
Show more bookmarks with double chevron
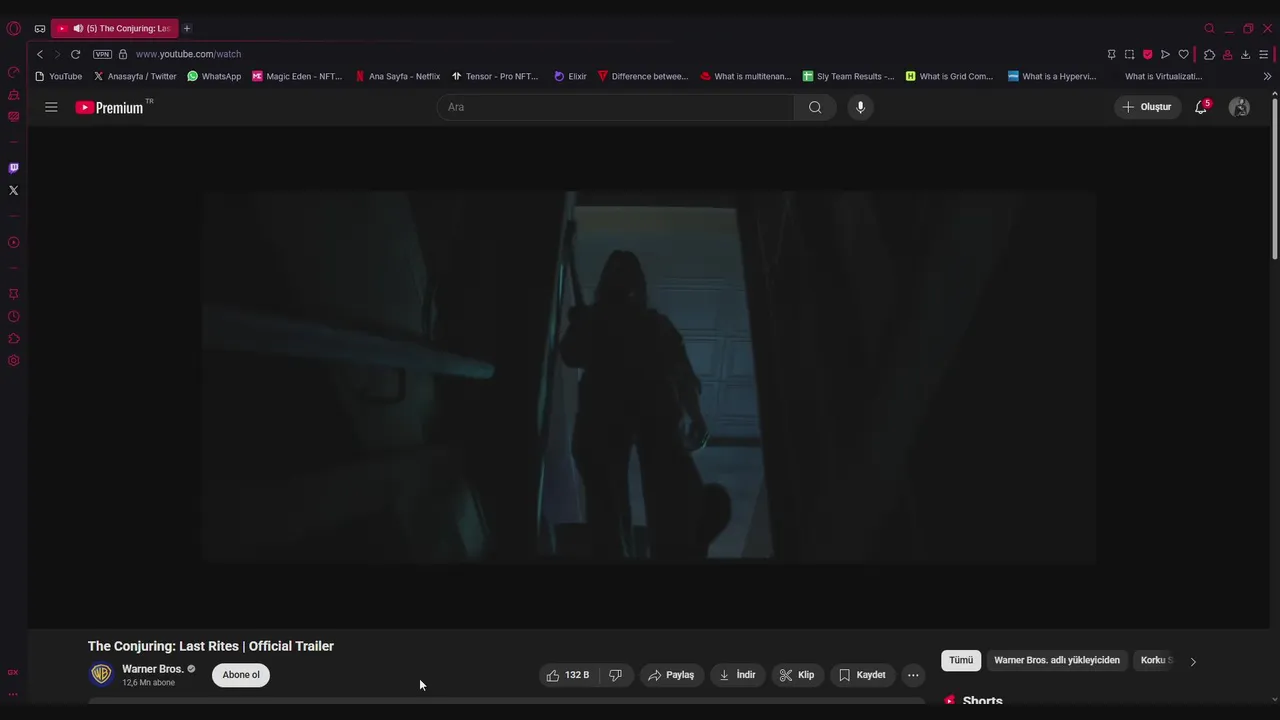click(1267, 76)
